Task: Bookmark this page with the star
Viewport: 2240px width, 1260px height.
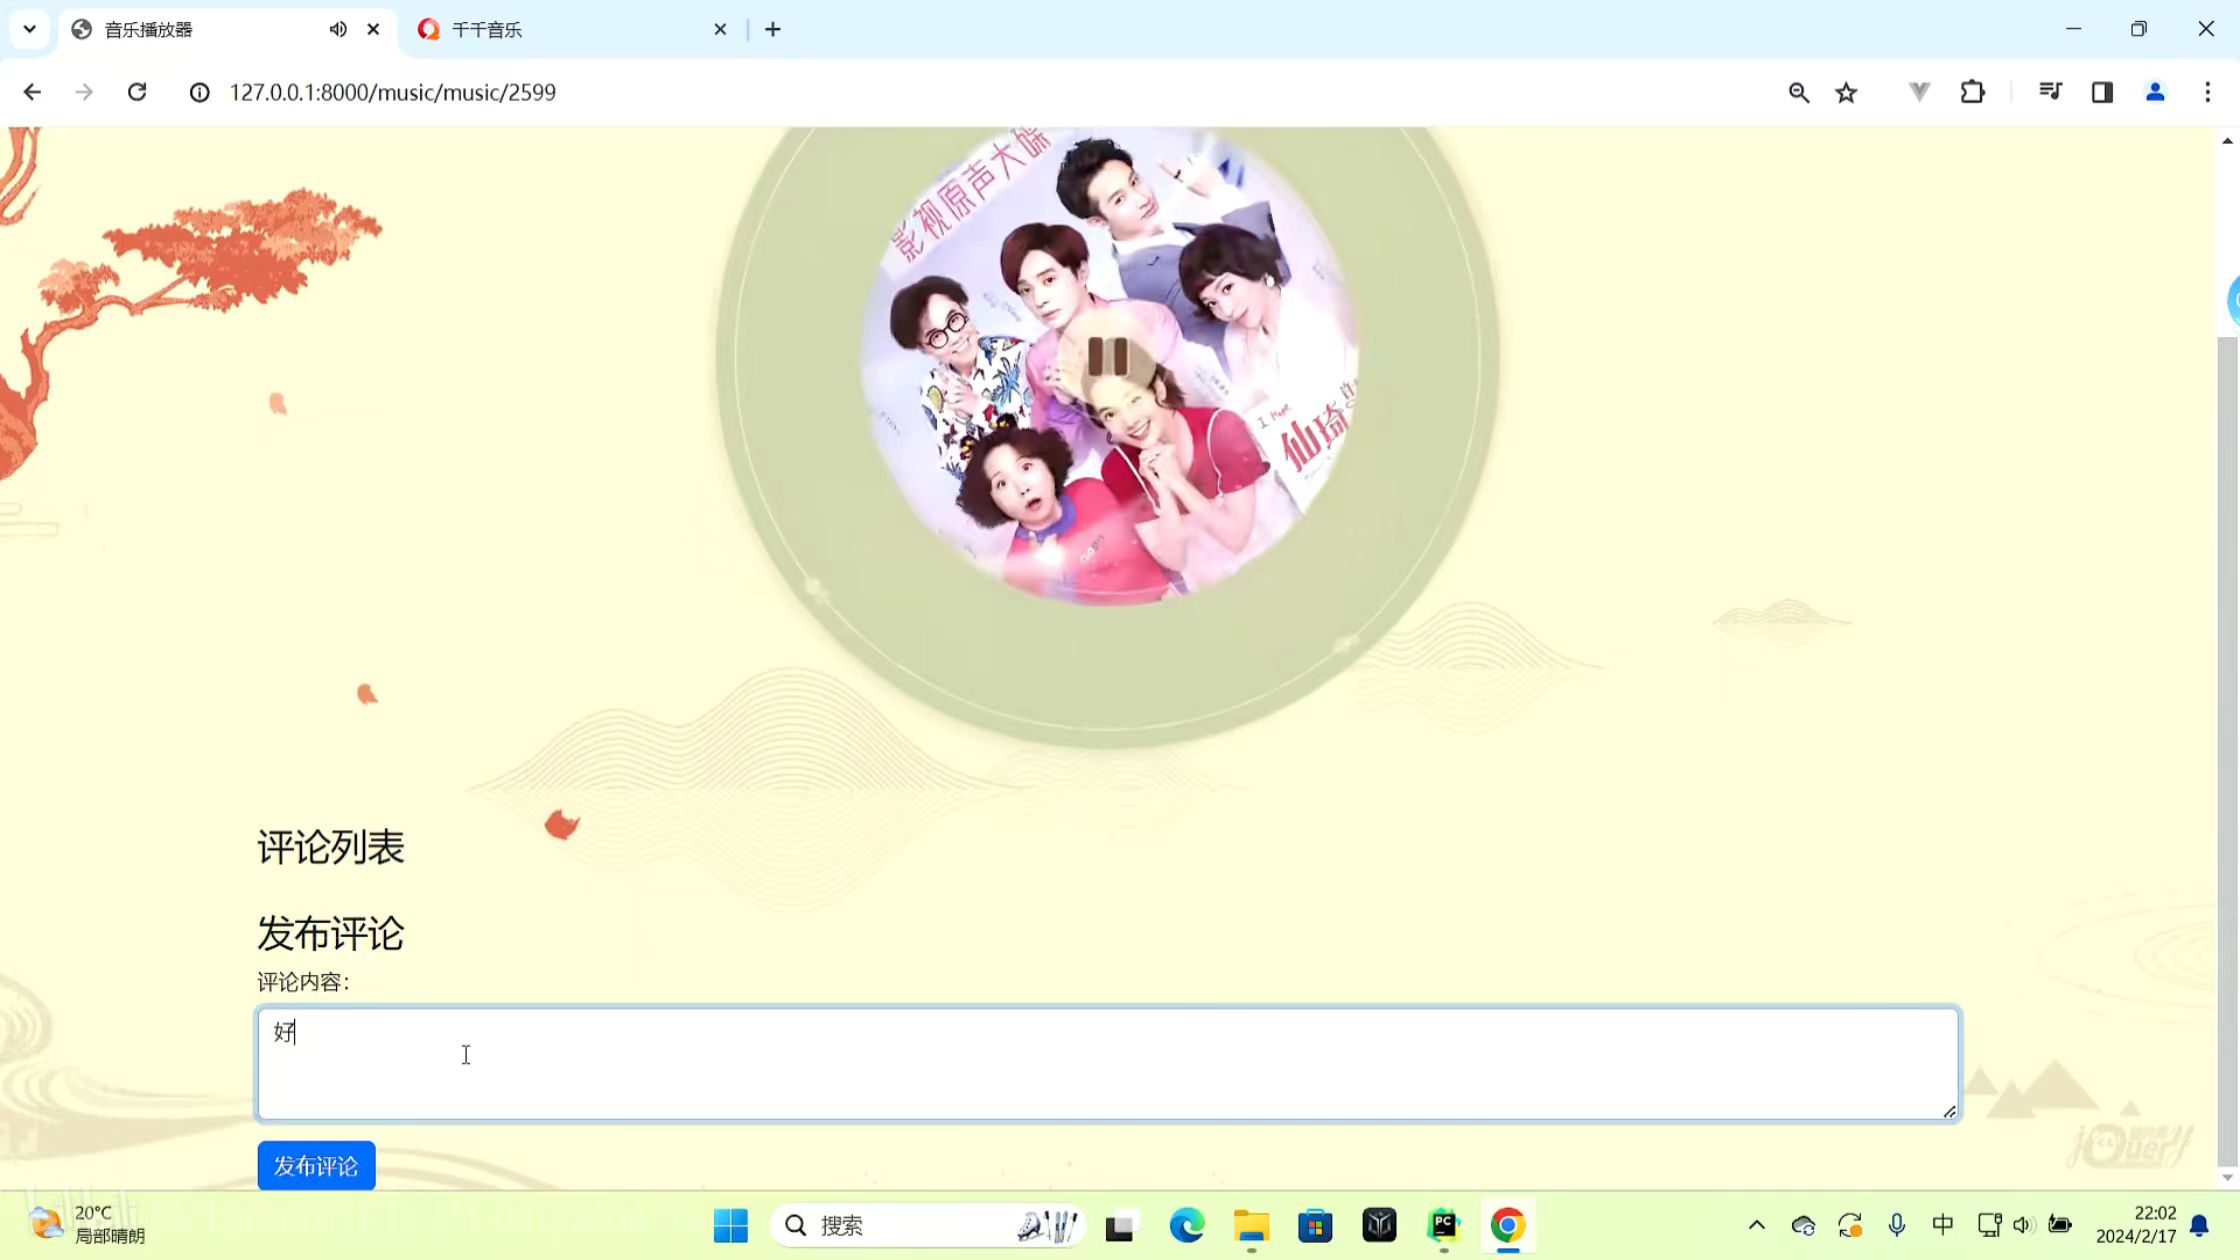Action: pos(1846,92)
